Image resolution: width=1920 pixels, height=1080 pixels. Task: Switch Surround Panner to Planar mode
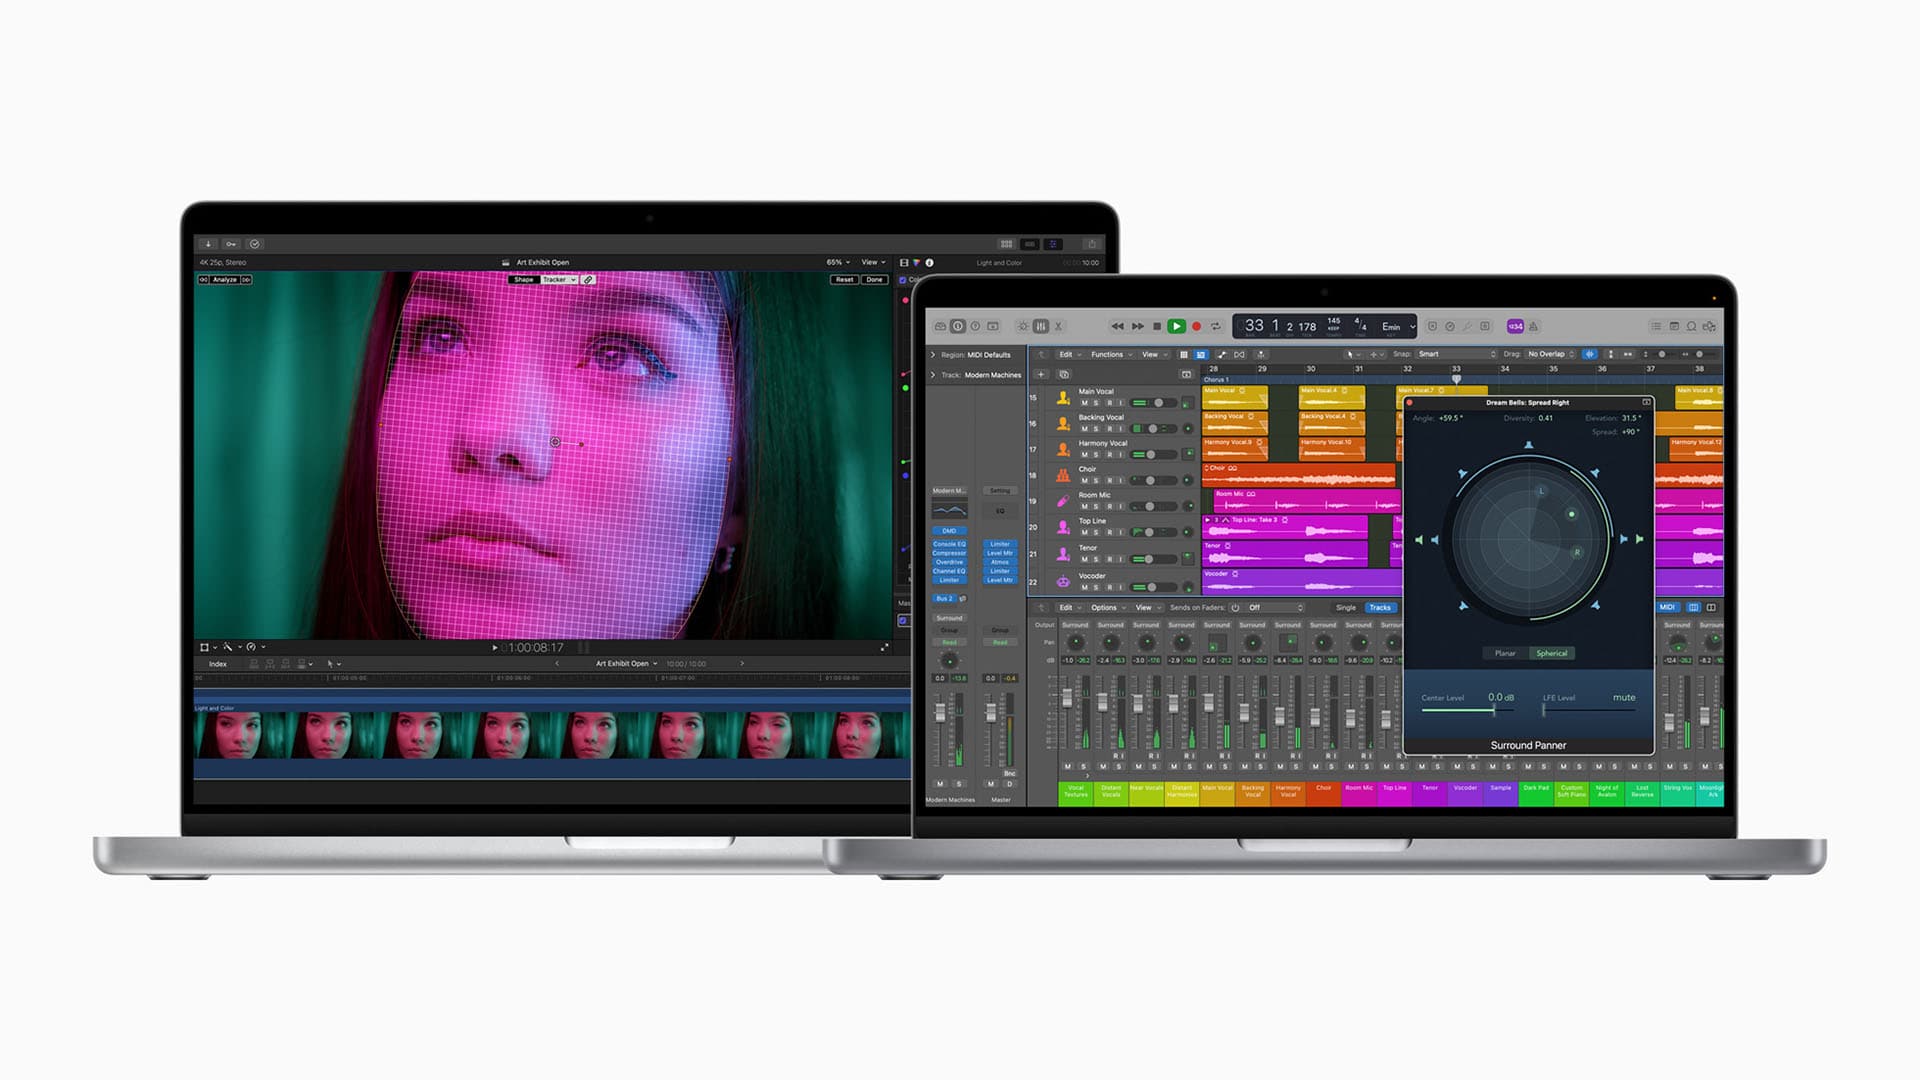point(1505,653)
